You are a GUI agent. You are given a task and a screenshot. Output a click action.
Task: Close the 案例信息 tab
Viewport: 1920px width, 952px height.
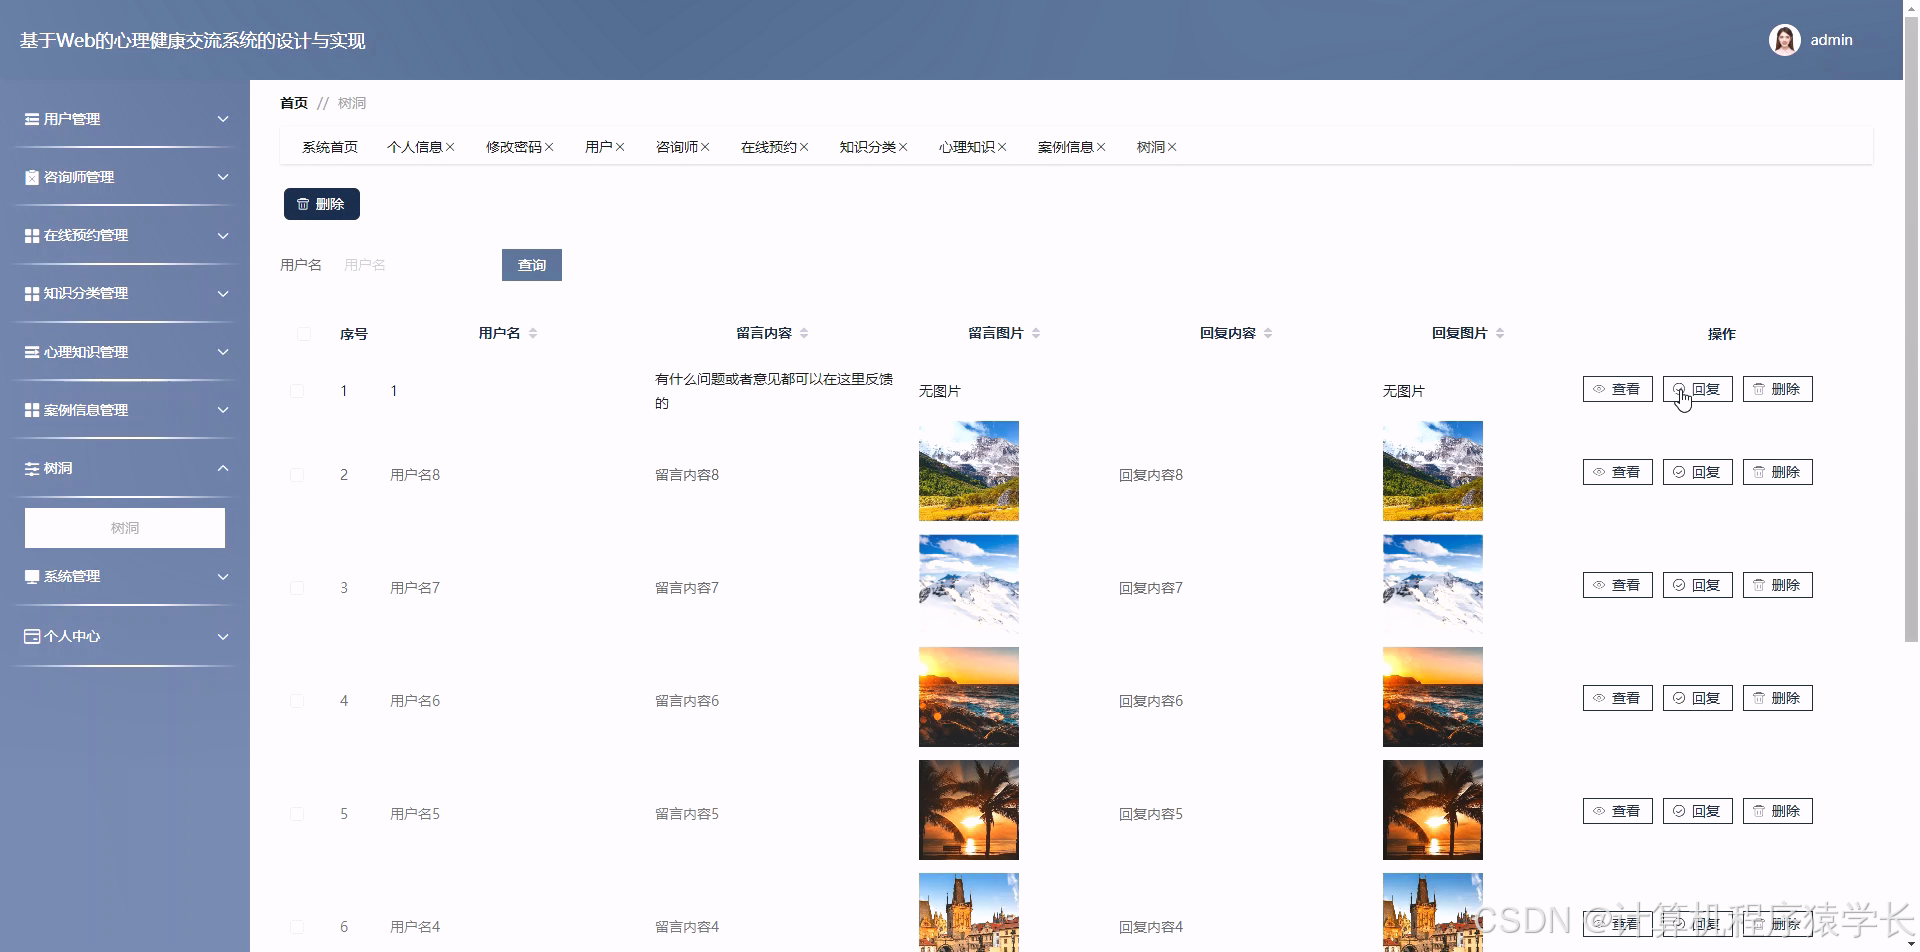[x=1101, y=147]
